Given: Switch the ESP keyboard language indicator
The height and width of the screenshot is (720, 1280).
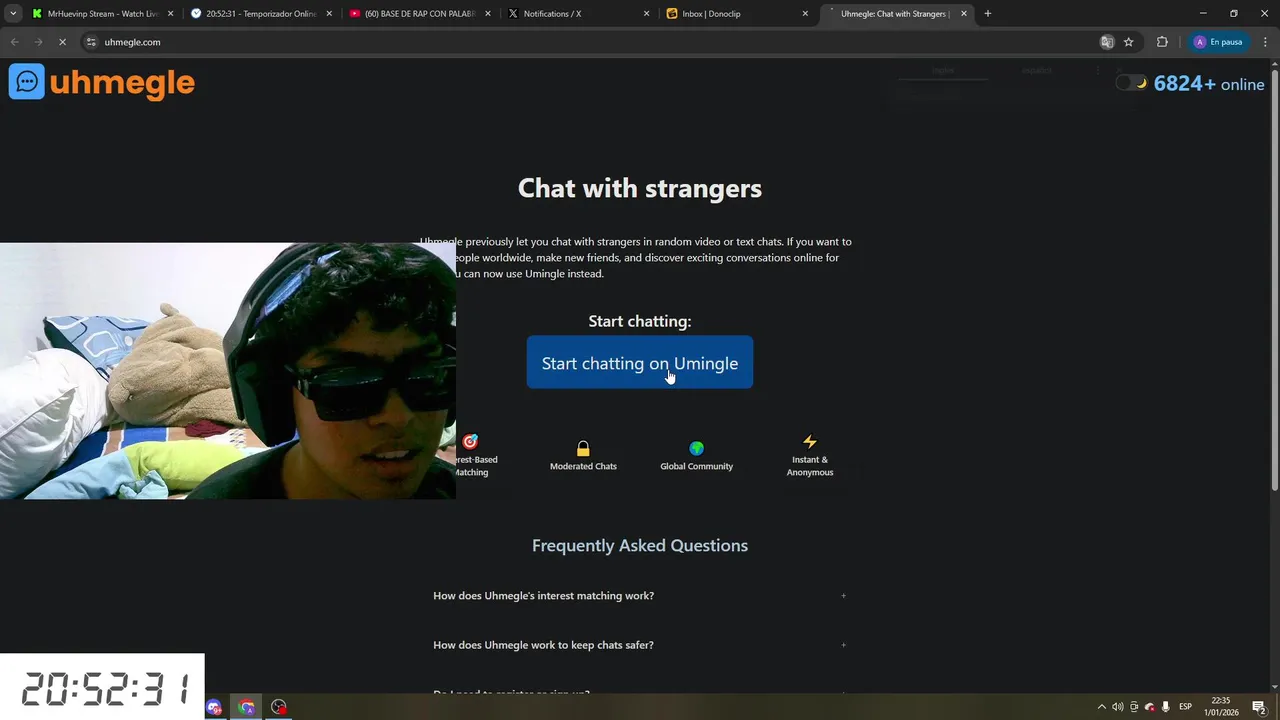Looking at the screenshot, I should (1186, 707).
